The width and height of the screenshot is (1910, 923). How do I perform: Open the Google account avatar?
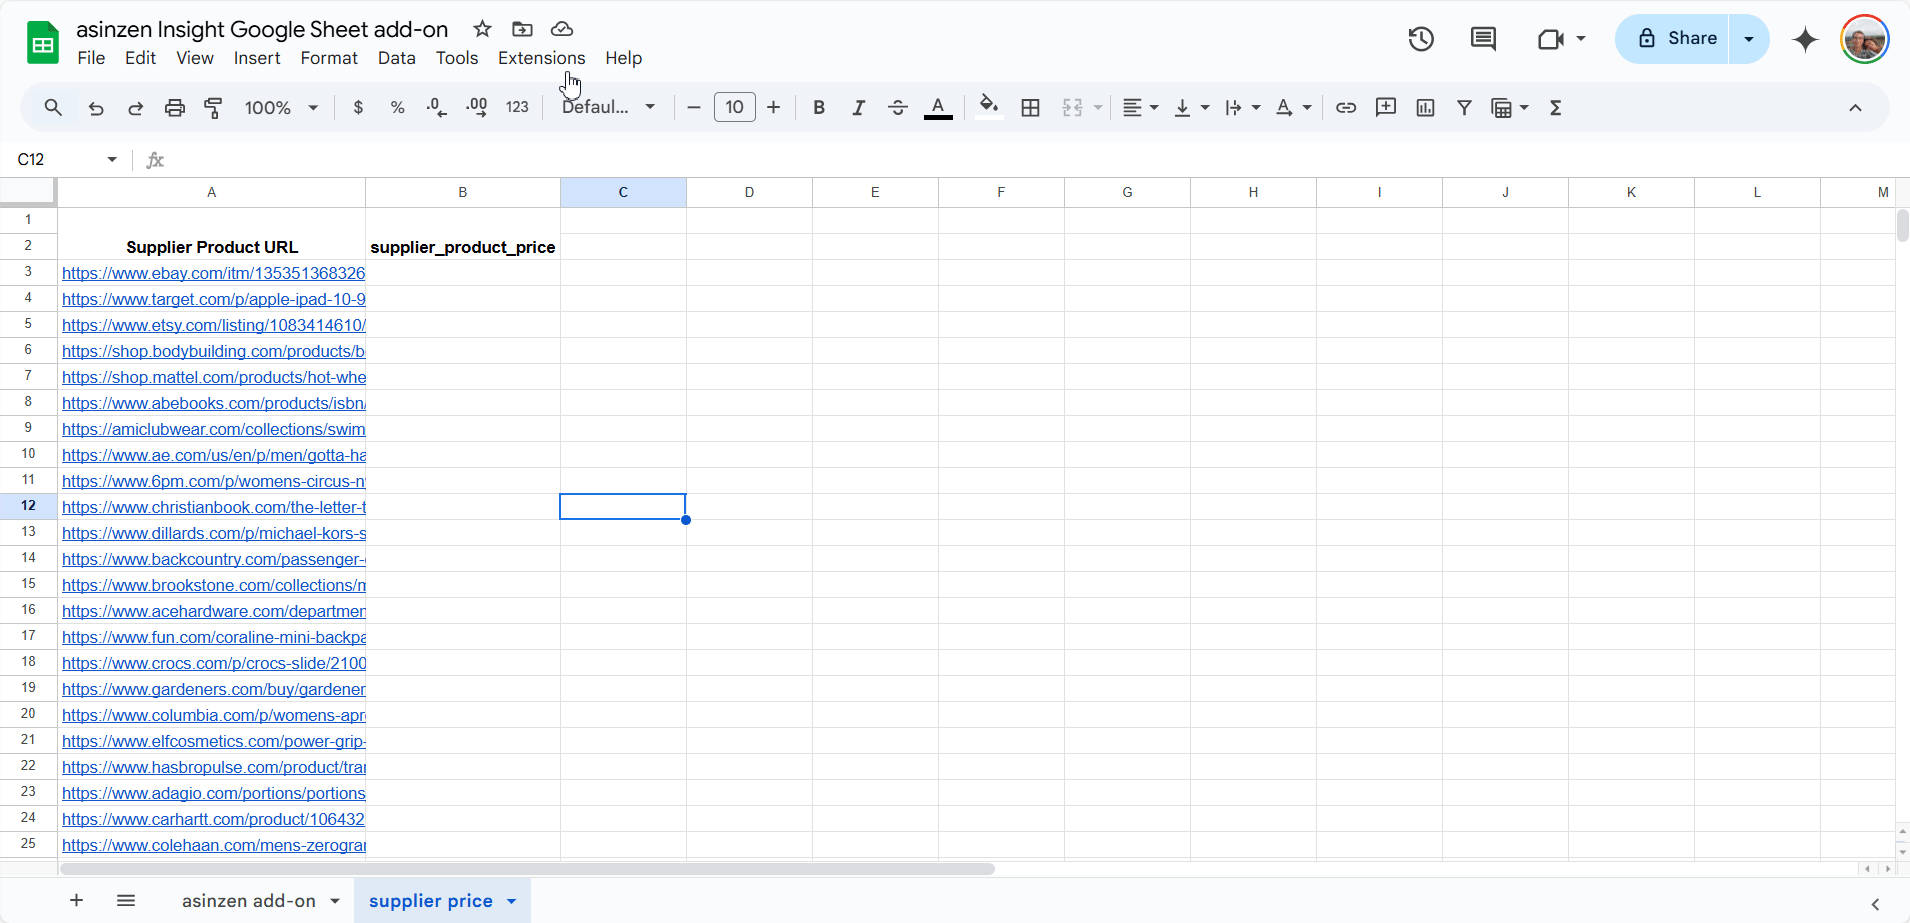click(1865, 39)
